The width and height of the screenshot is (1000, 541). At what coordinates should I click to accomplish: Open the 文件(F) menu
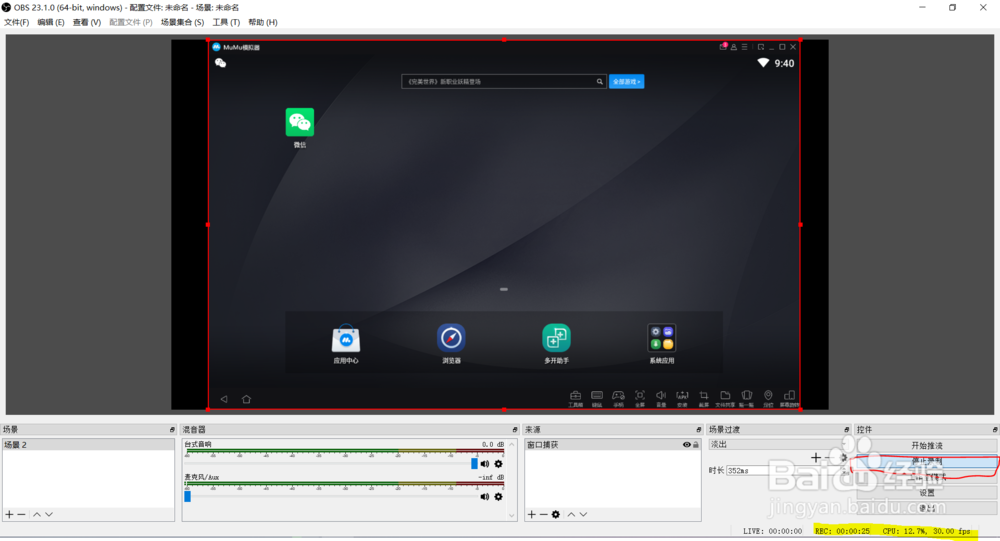point(17,22)
